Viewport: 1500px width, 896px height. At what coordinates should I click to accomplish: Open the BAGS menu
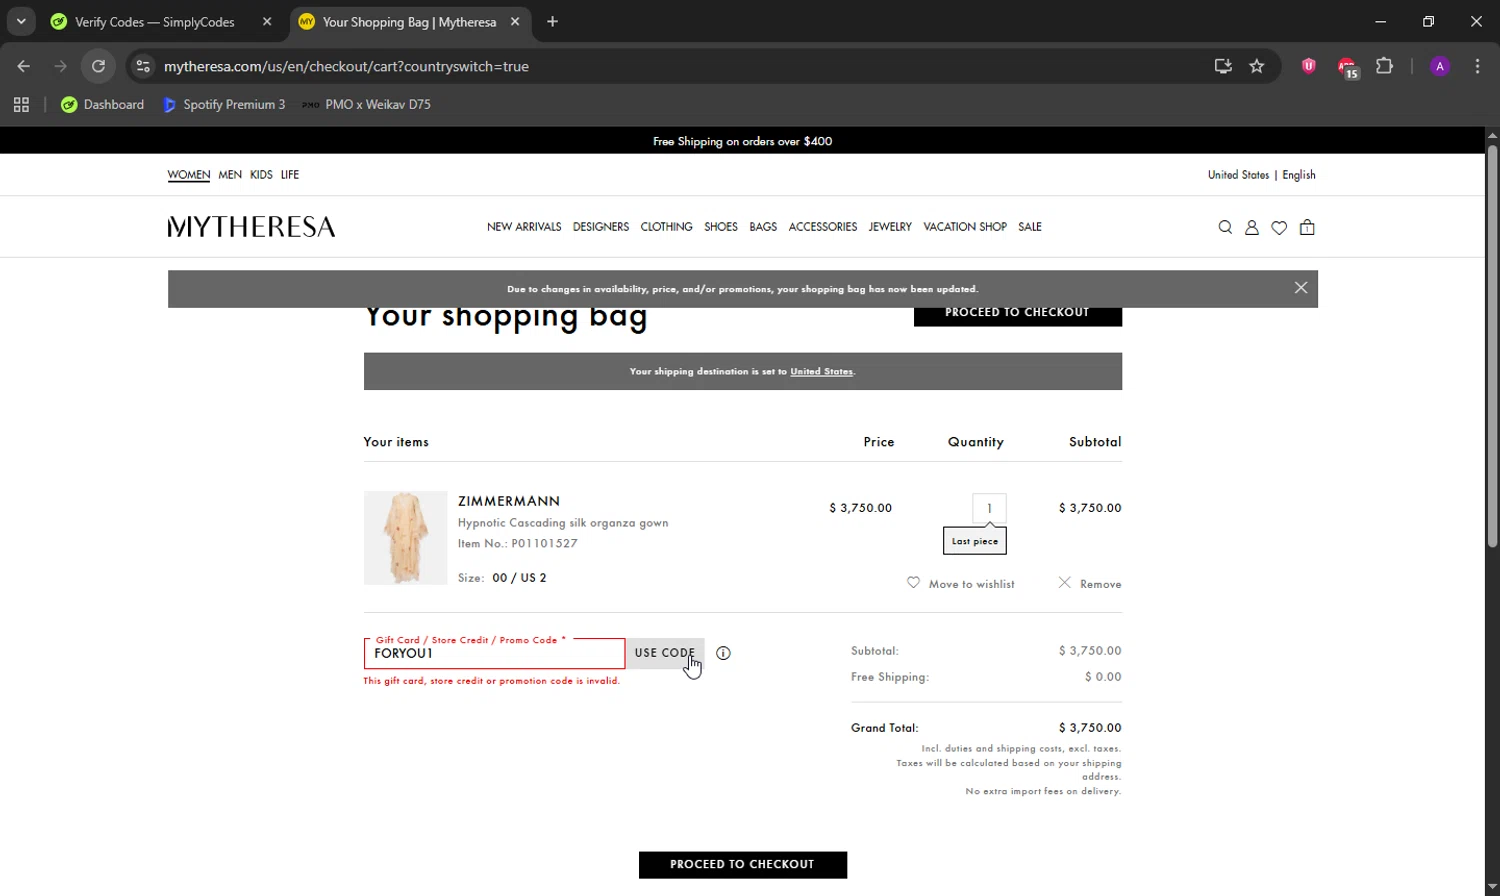tap(763, 227)
